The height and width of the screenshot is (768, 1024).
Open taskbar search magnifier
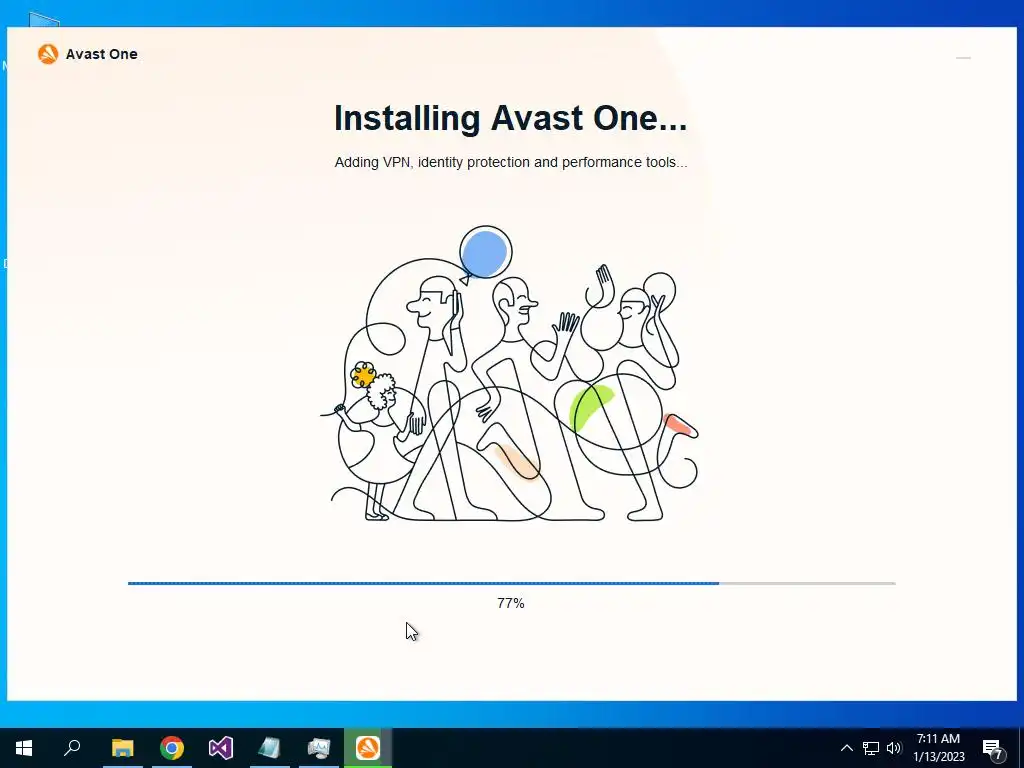pyautogui.click(x=72, y=748)
